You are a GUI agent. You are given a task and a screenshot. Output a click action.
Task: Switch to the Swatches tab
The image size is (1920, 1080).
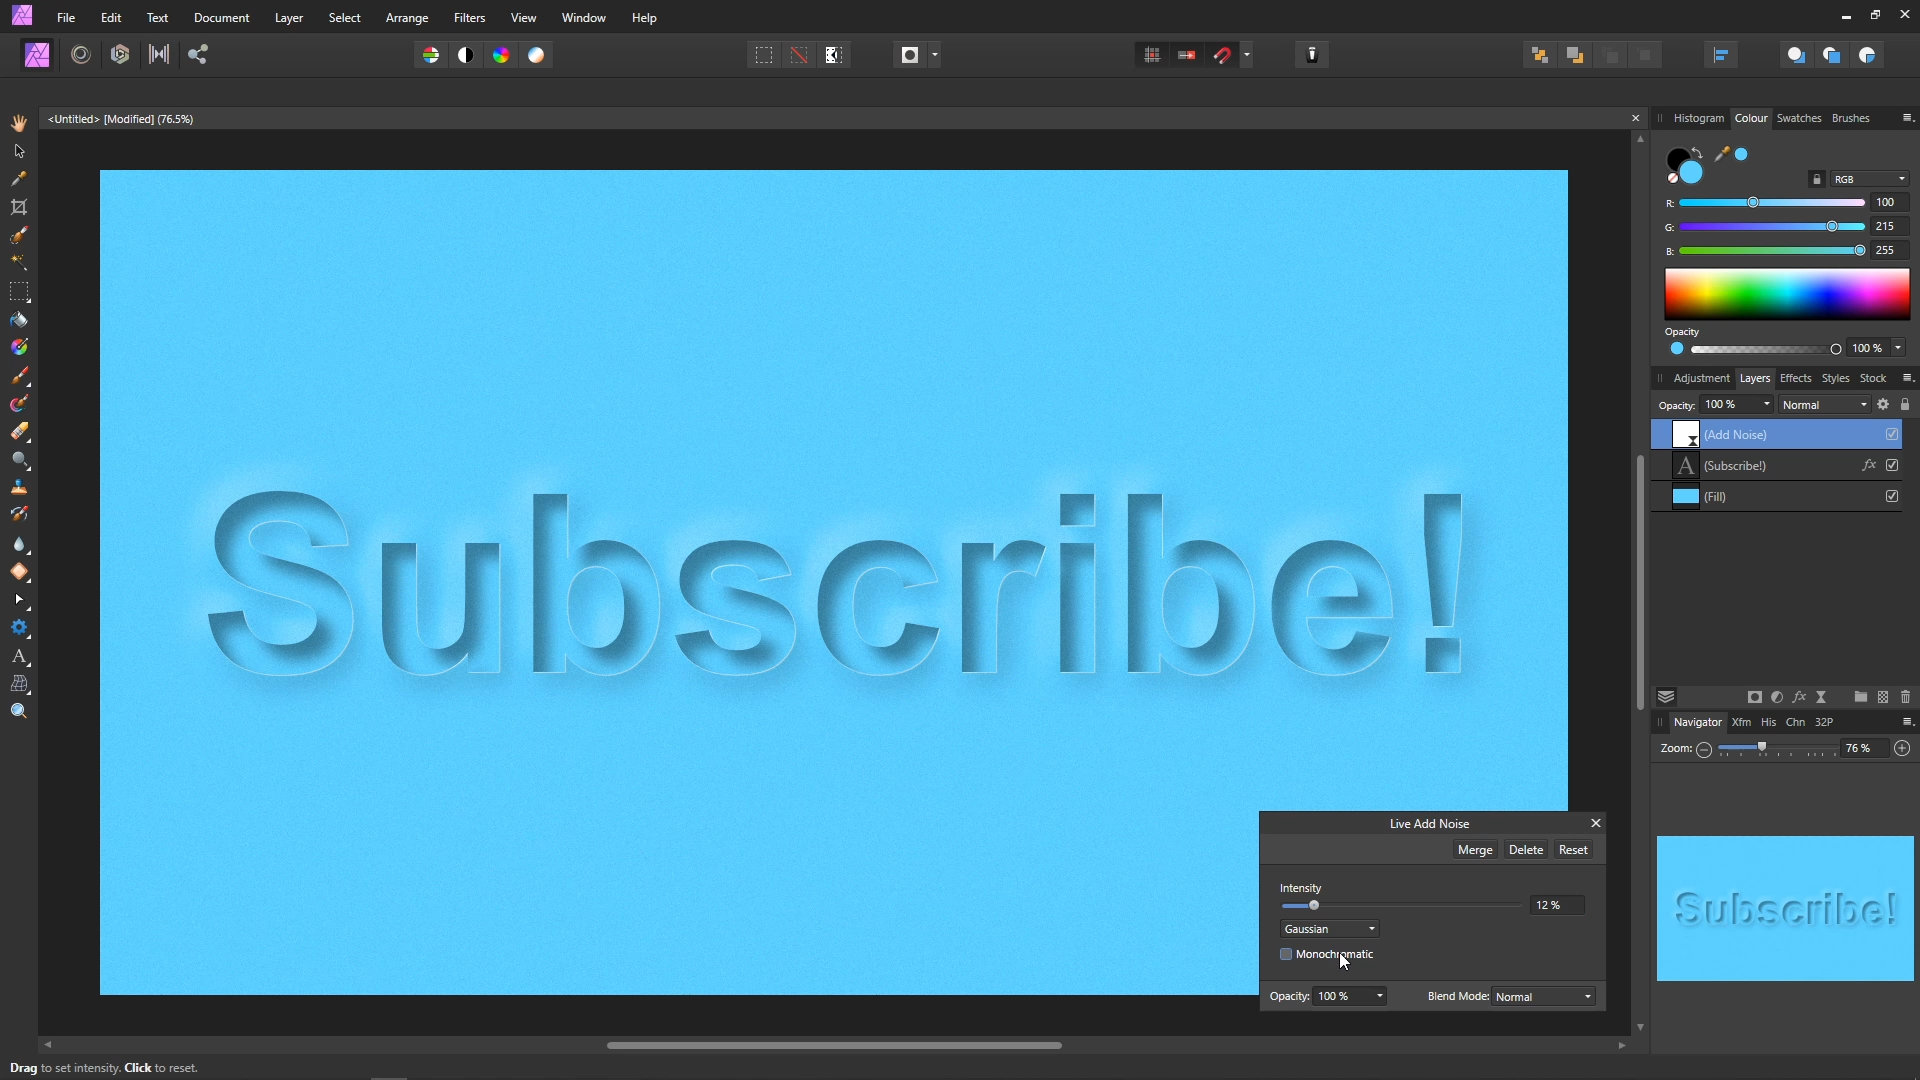(1798, 118)
